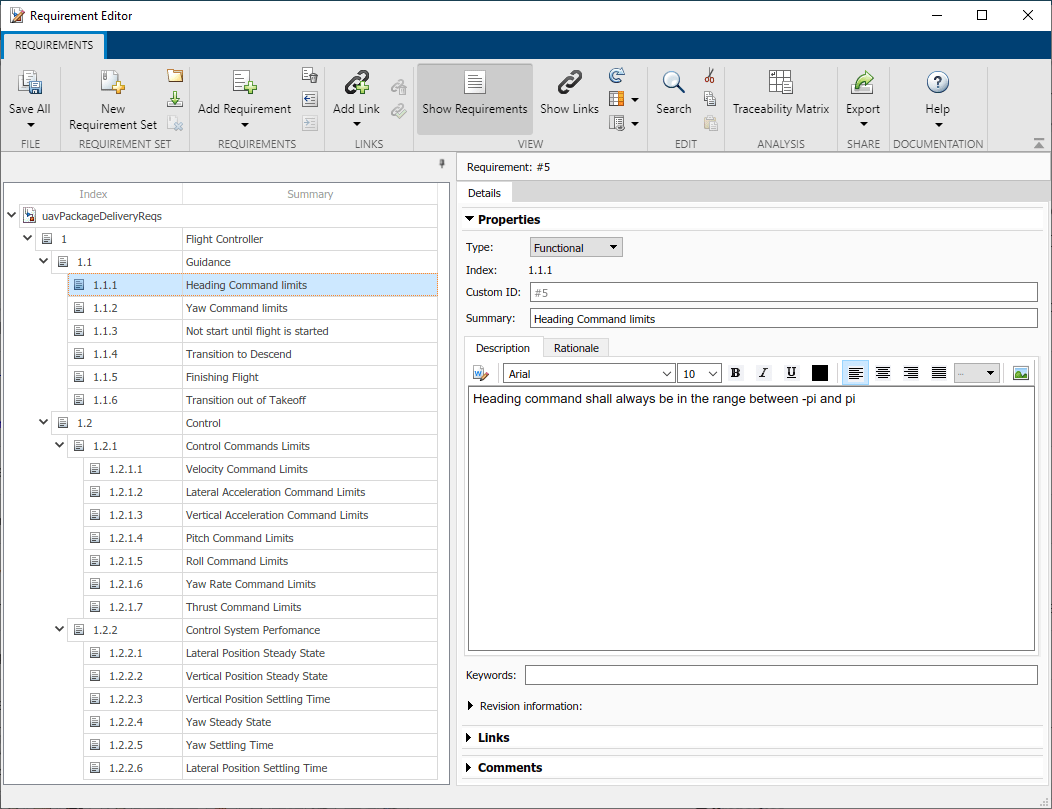Click the black font color swatch

pyautogui.click(x=820, y=373)
